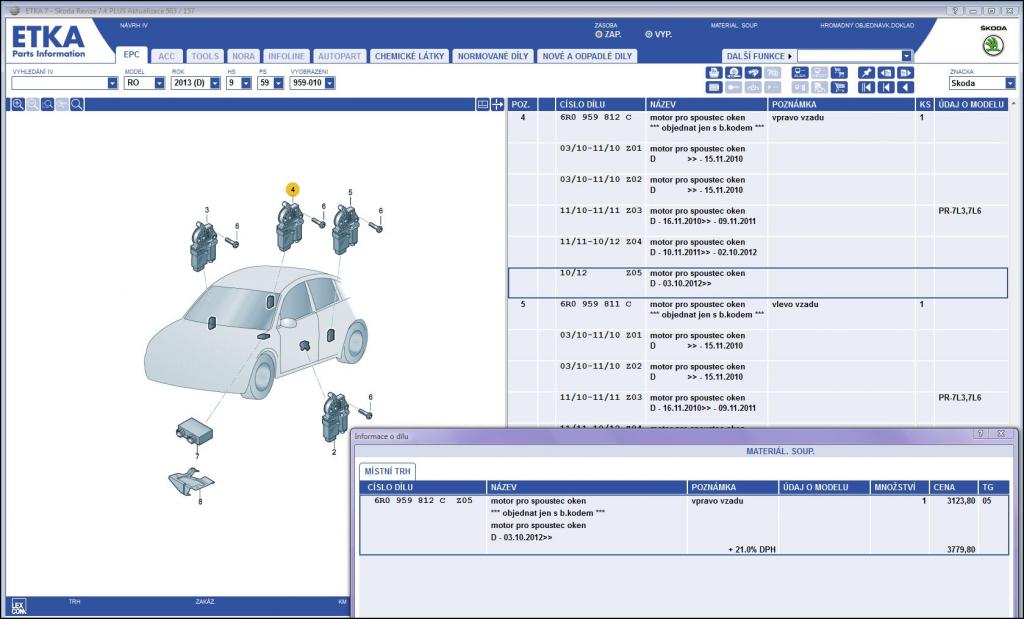
Task: Click the lower shopping cart toolbar icon
Action: (x=839, y=87)
